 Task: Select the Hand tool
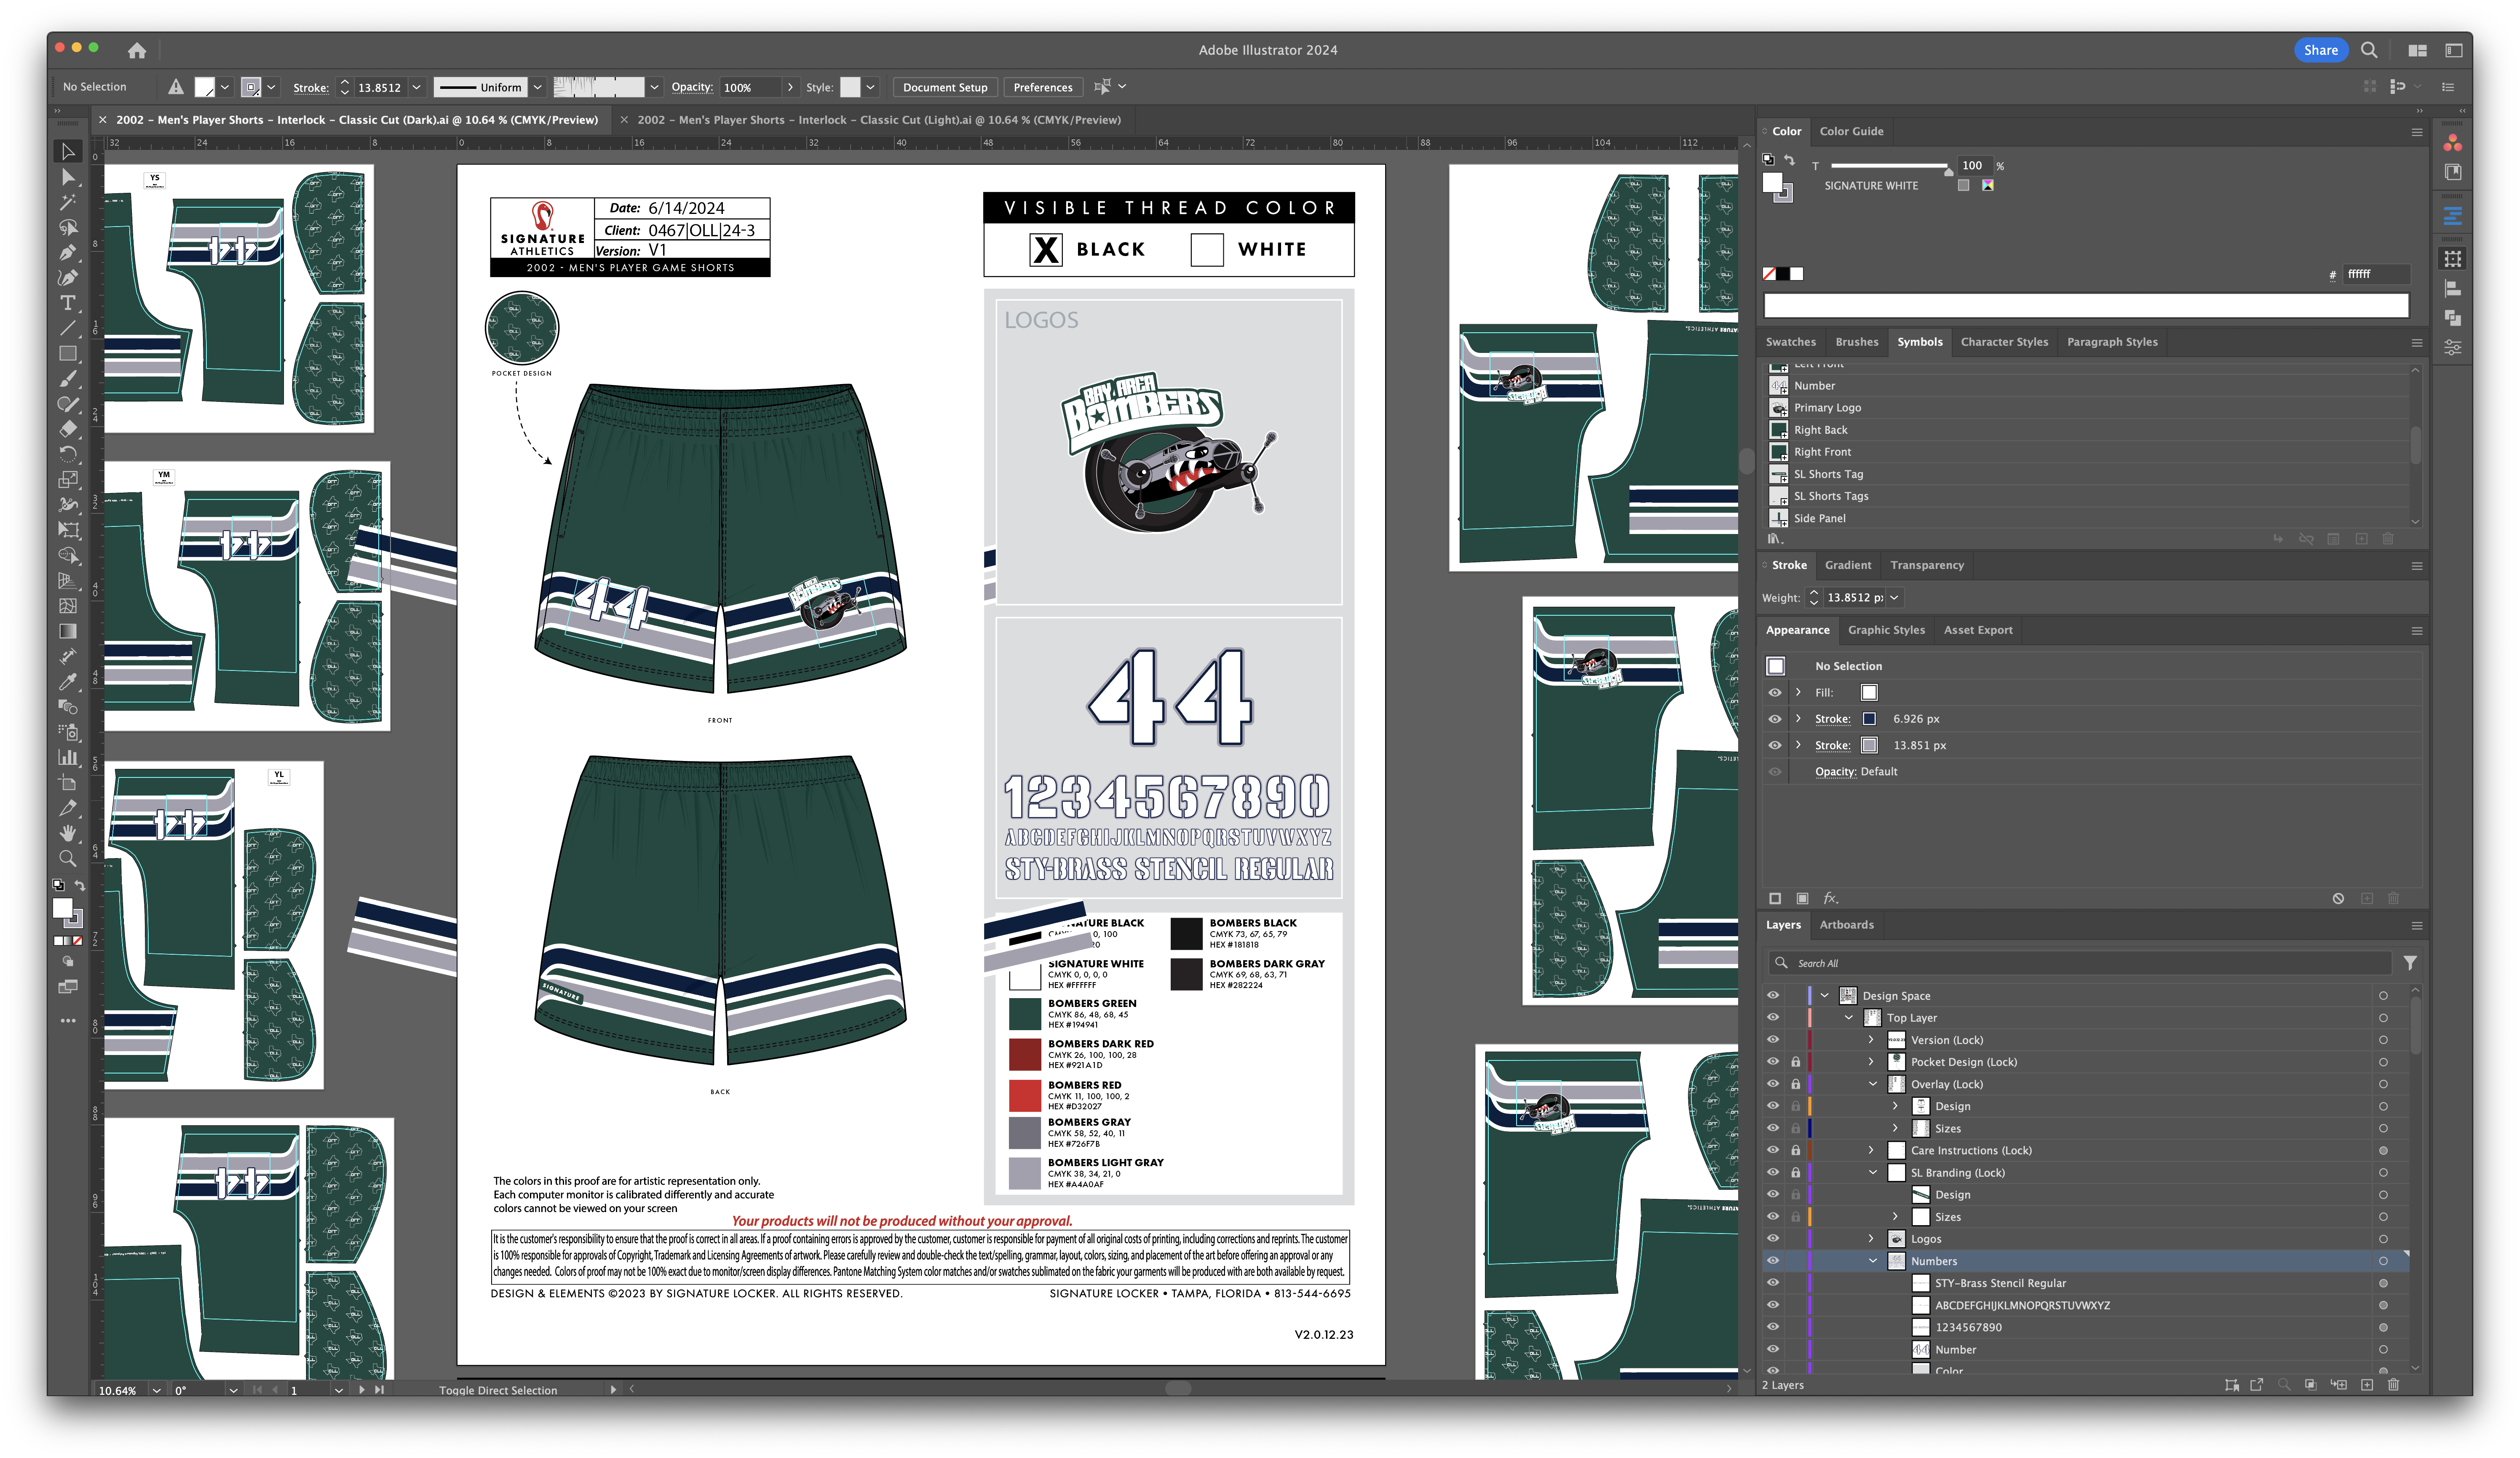(x=68, y=833)
